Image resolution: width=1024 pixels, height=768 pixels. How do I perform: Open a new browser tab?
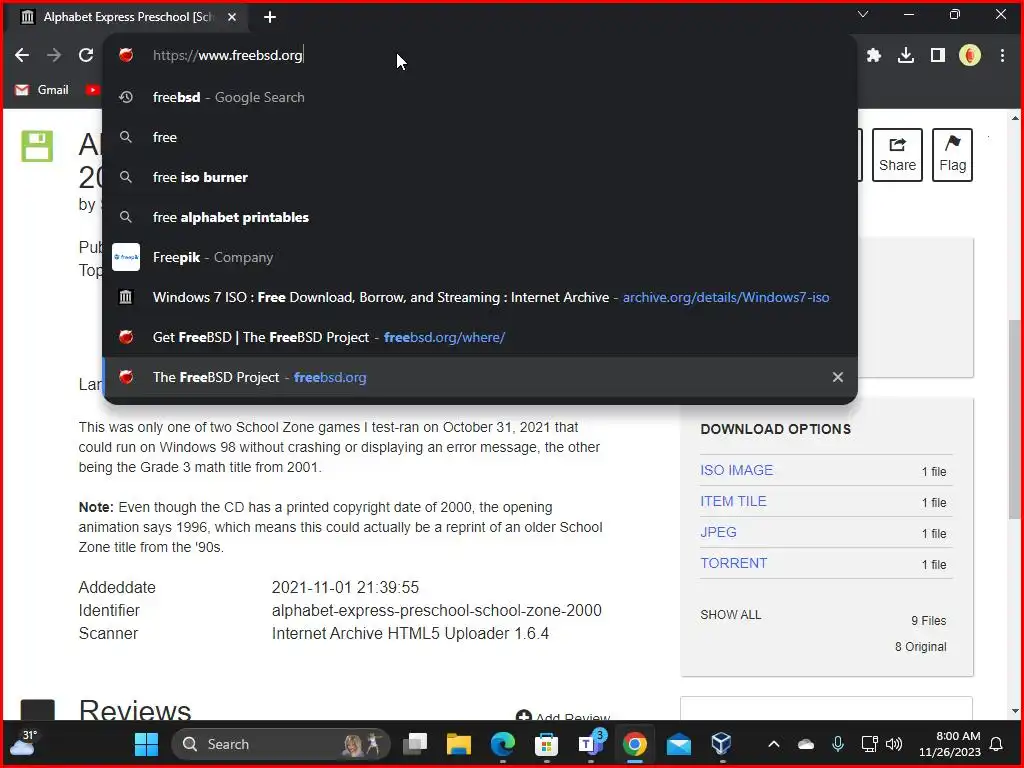coord(270,18)
